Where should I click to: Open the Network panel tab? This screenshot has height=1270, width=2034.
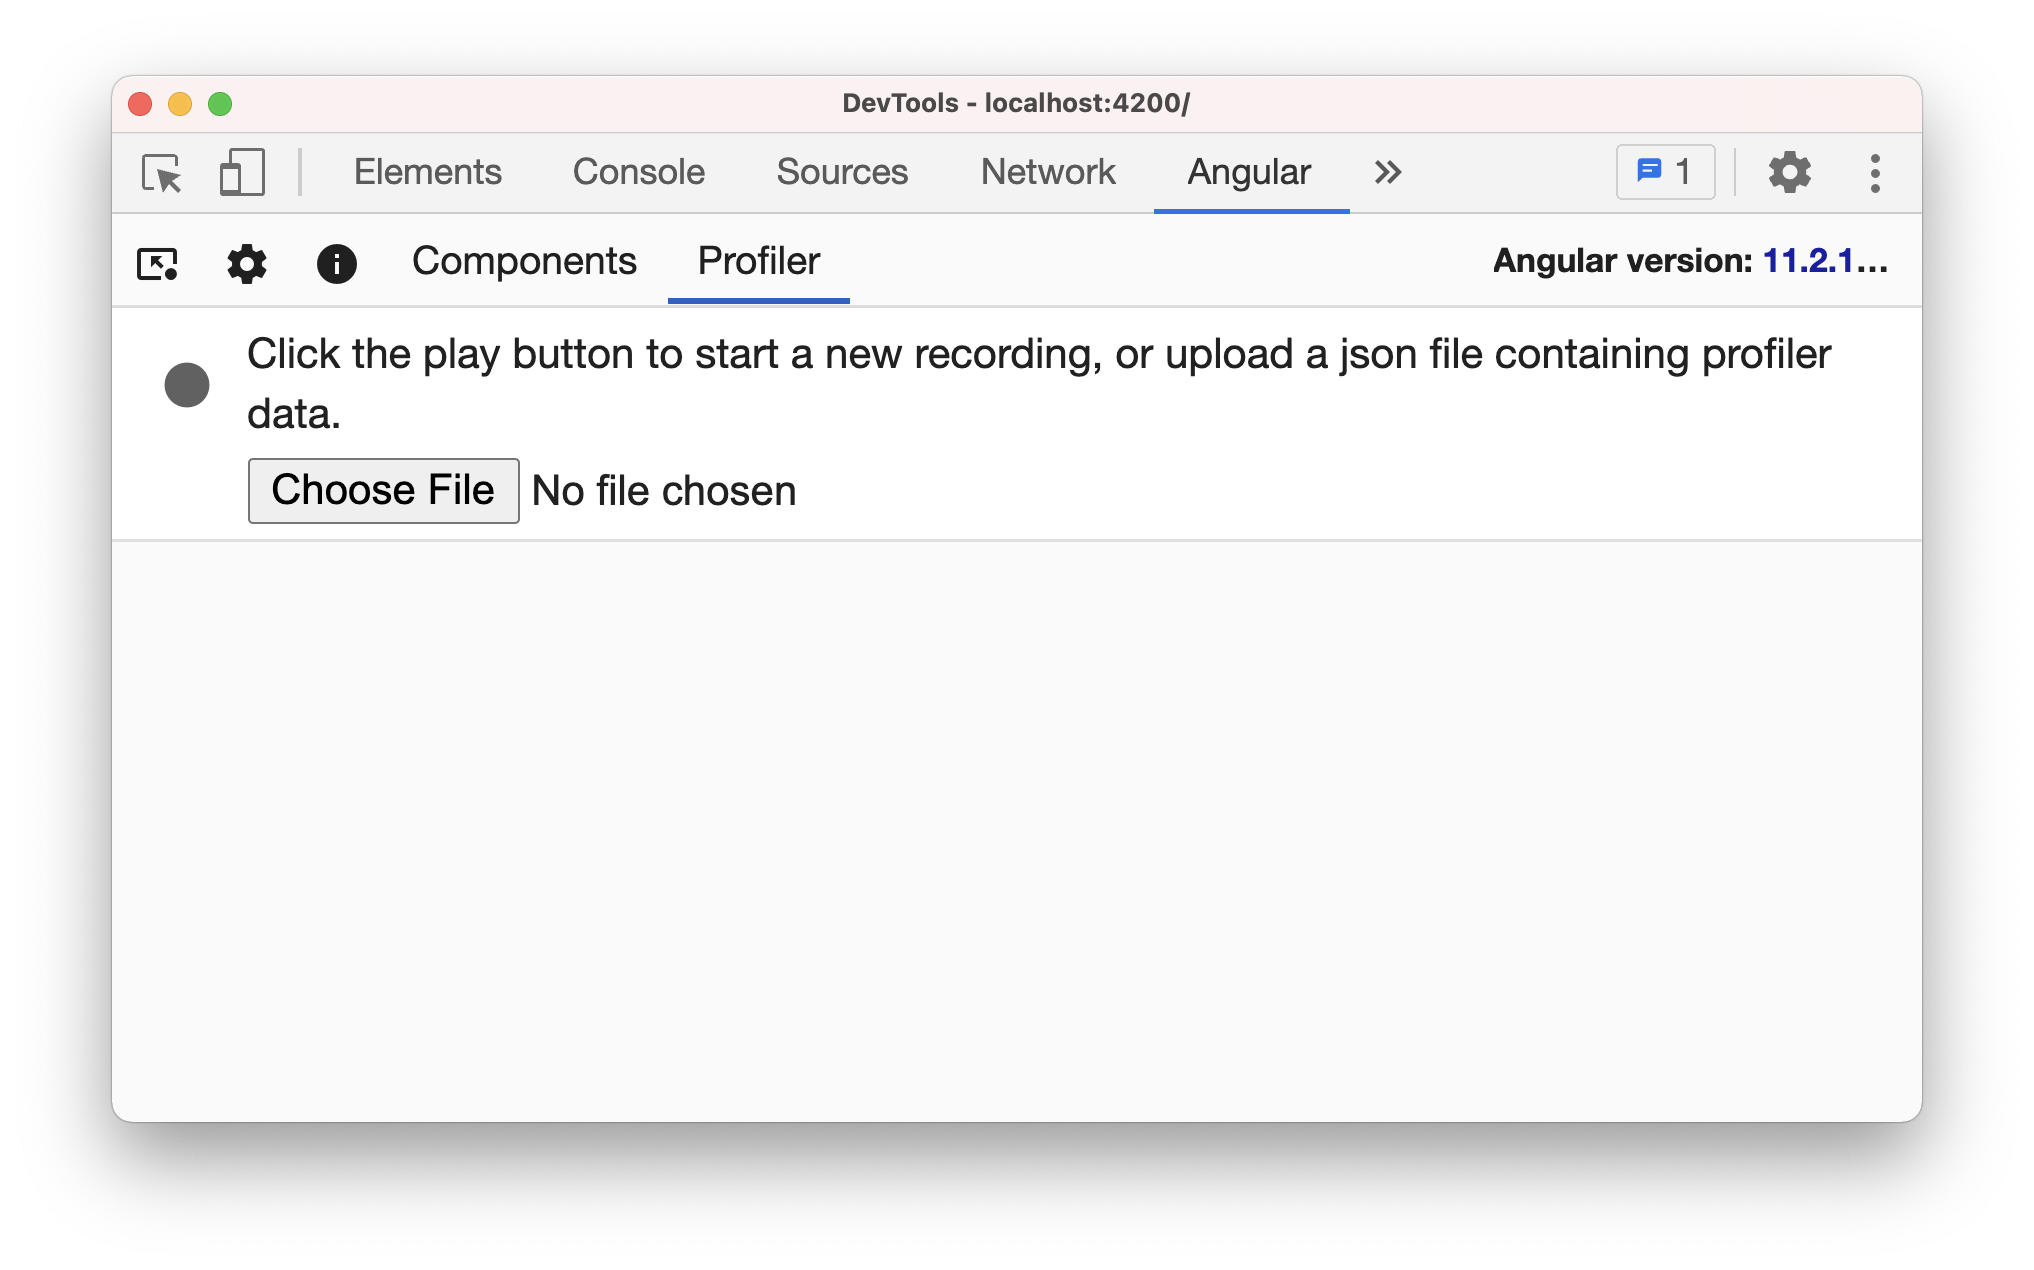(1048, 171)
